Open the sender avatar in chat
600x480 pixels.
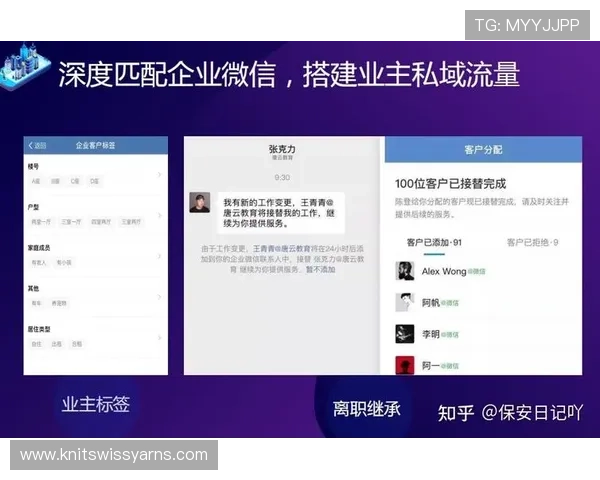point(200,202)
